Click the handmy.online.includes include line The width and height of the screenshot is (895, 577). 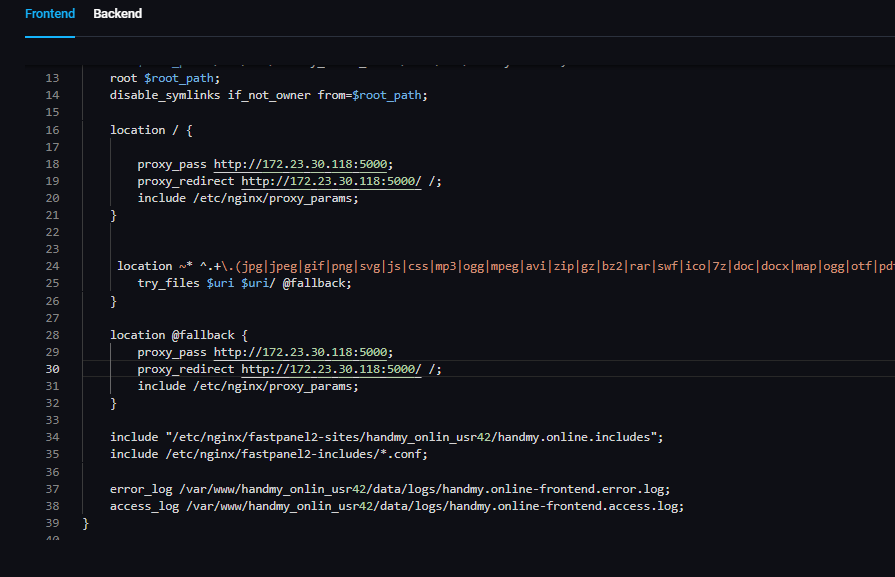(x=386, y=437)
